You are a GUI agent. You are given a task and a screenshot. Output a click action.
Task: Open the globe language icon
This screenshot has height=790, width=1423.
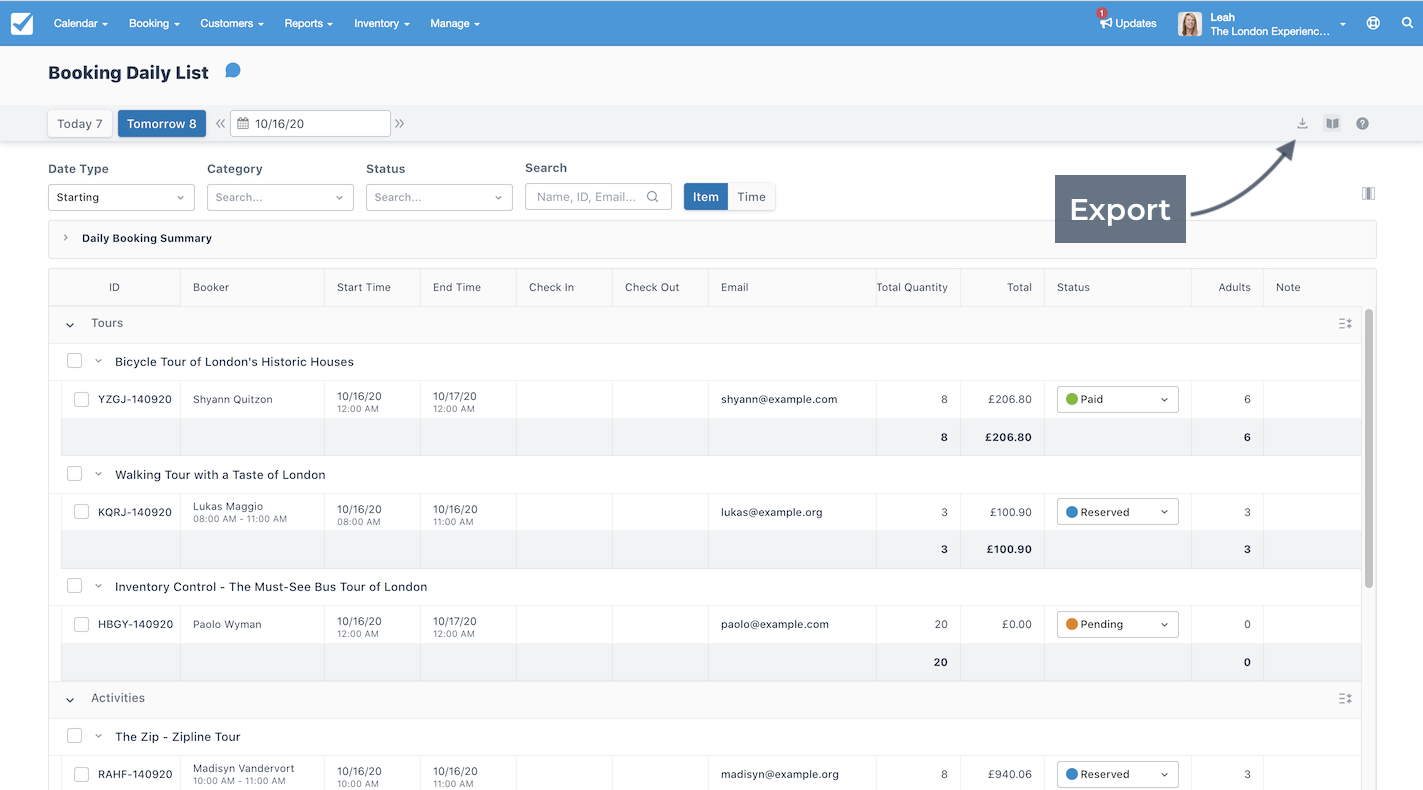(x=1373, y=23)
